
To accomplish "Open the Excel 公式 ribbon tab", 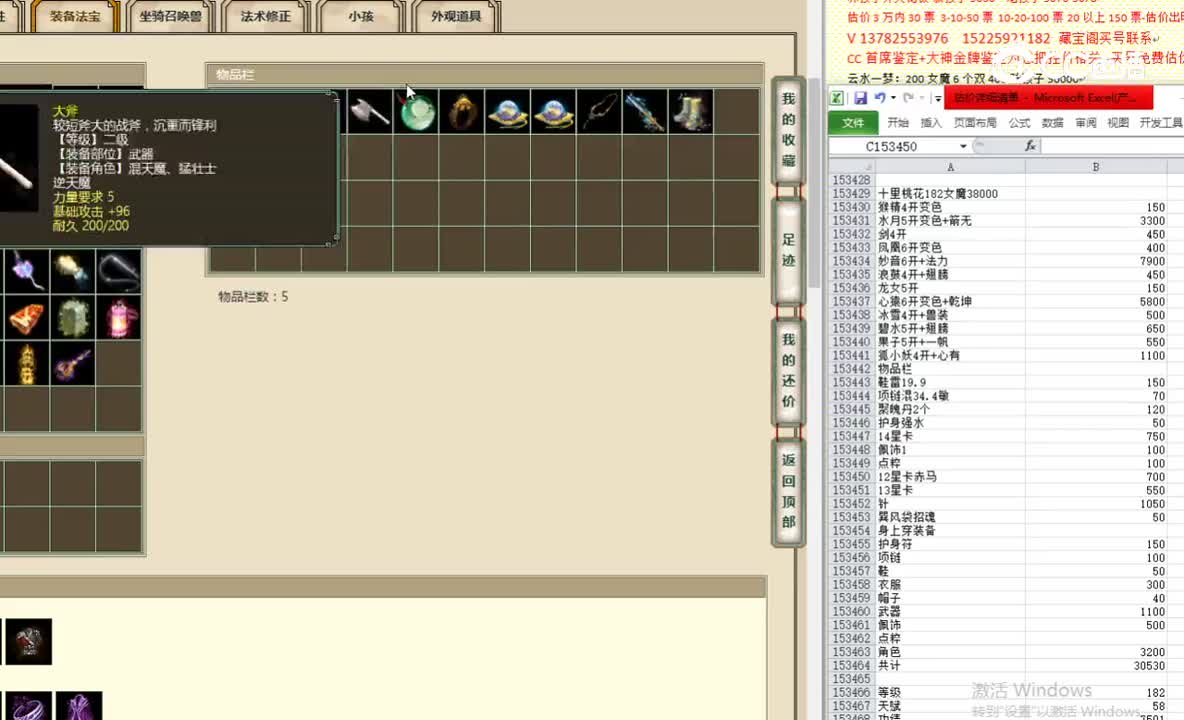I will [x=1019, y=122].
